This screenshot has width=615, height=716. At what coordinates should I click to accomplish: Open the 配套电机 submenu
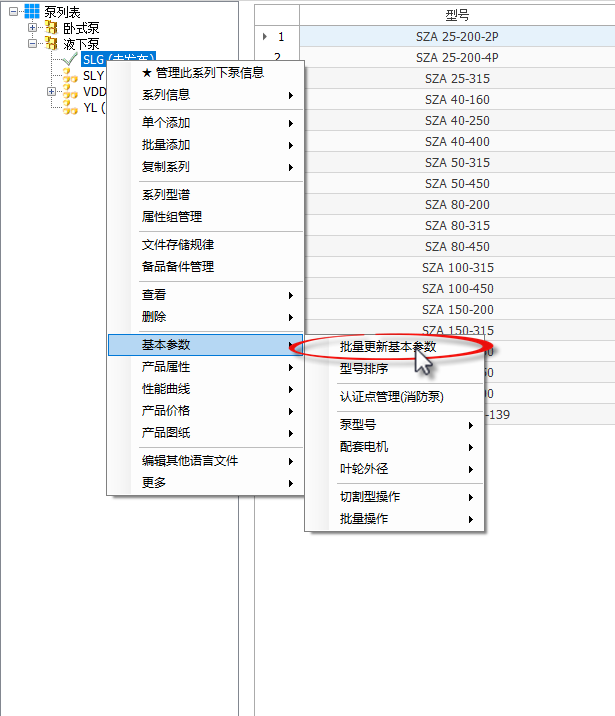(394, 447)
